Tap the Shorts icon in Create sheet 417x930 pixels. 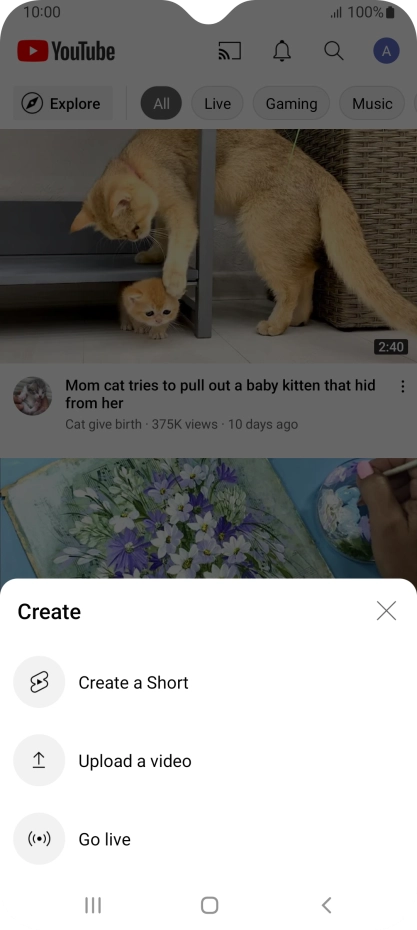pyautogui.click(x=39, y=682)
